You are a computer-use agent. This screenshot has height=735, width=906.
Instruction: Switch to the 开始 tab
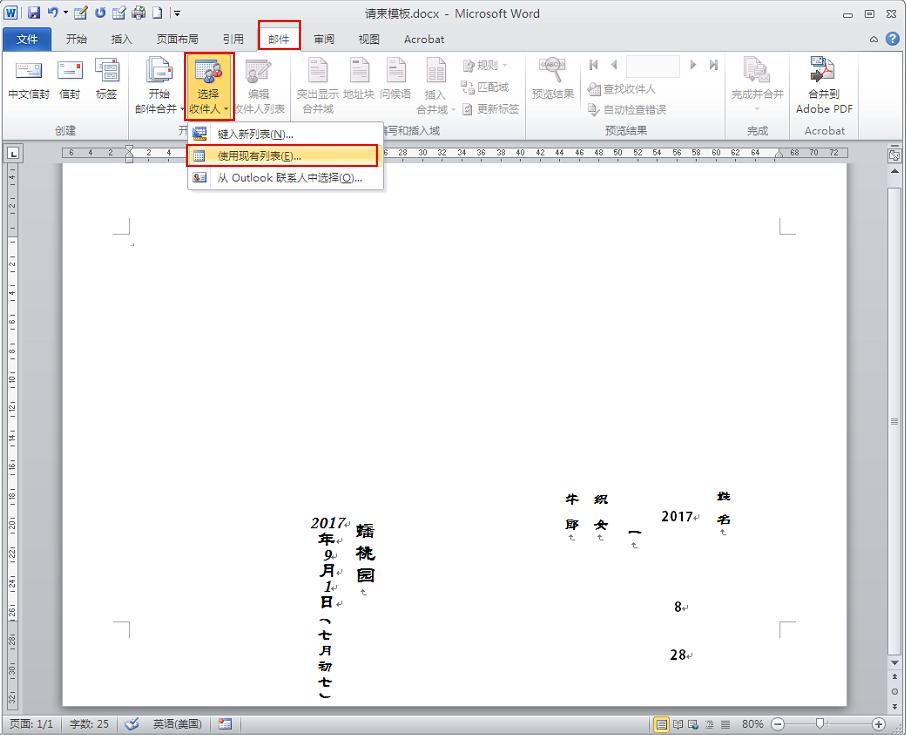coord(76,39)
